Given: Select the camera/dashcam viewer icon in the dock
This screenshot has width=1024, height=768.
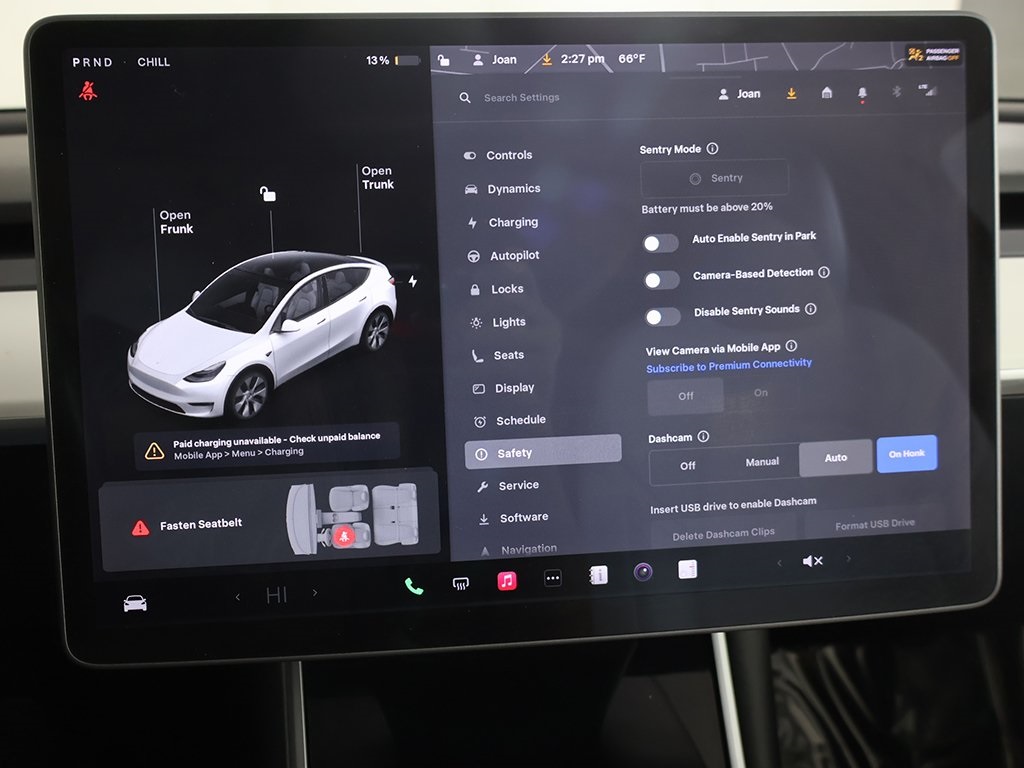Looking at the screenshot, I should [641, 571].
